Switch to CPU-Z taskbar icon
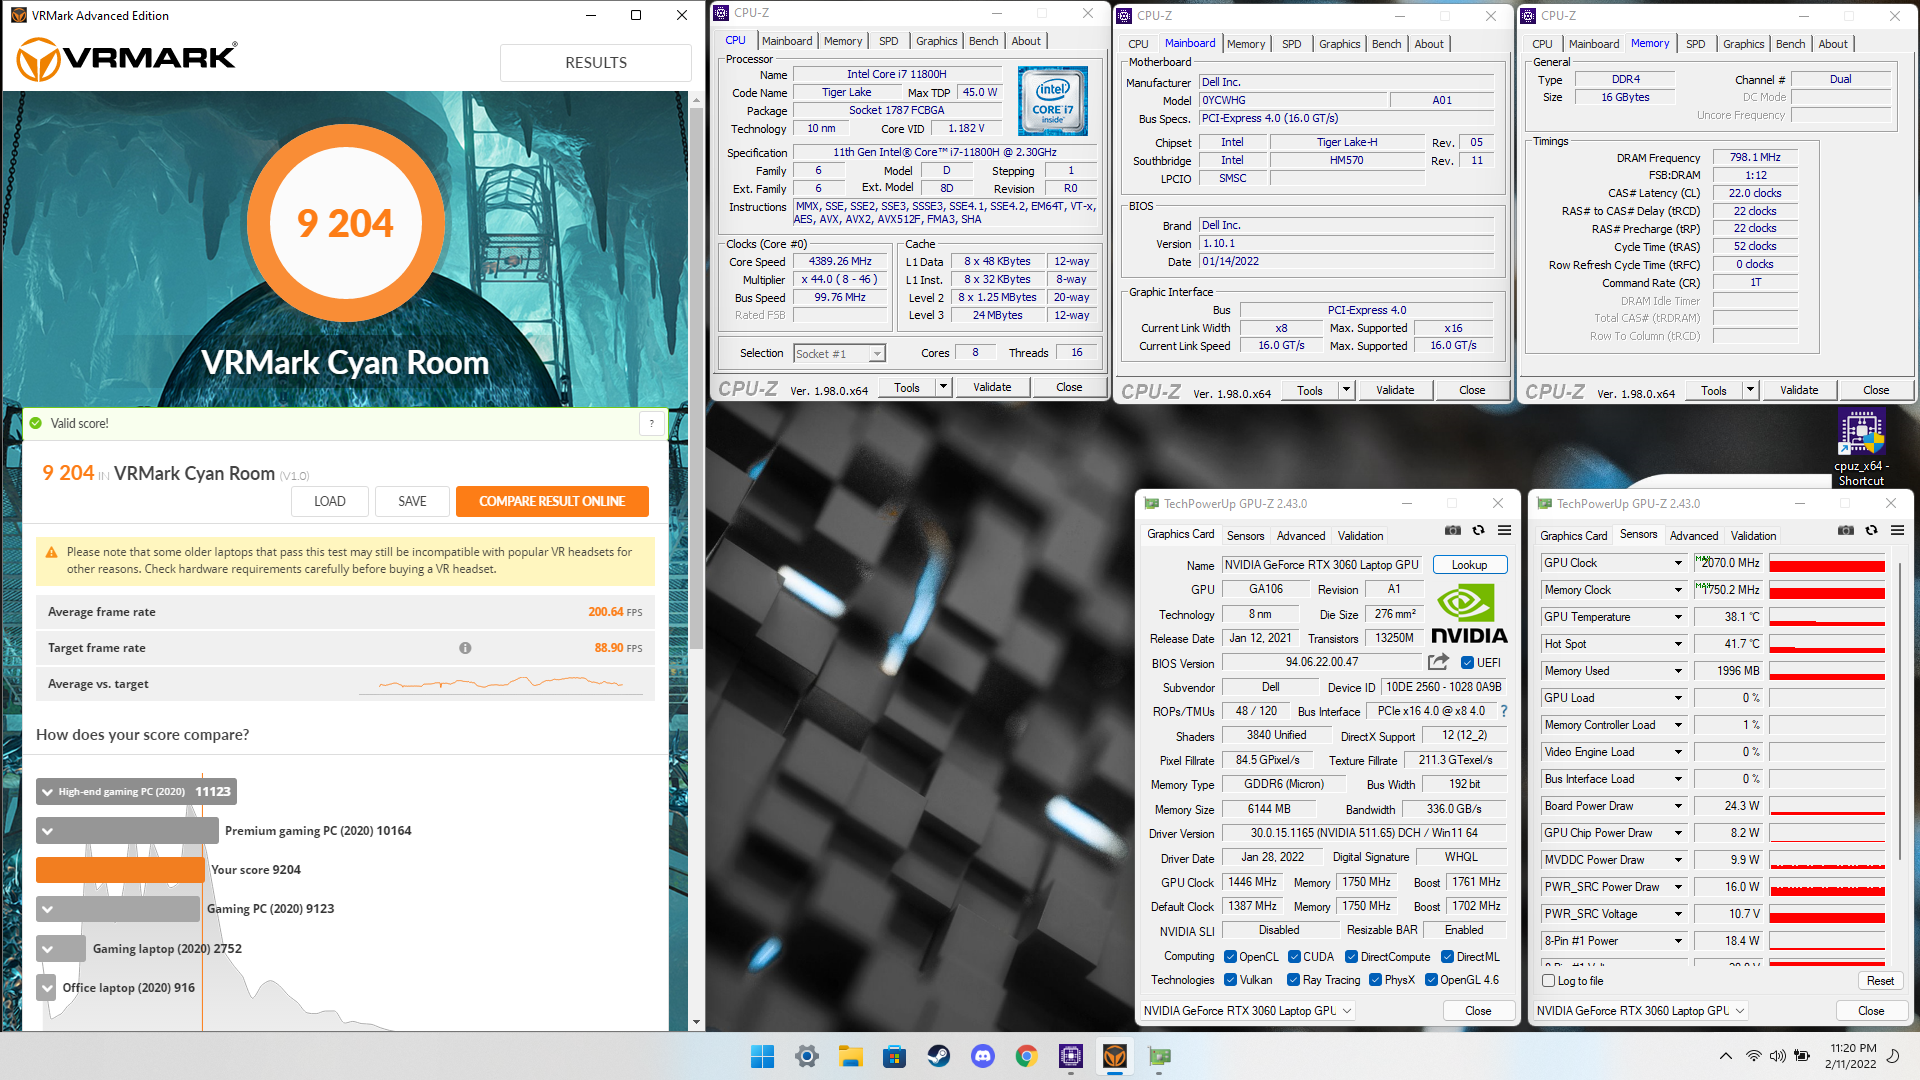Image resolution: width=1920 pixels, height=1080 pixels. tap(1071, 1056)
